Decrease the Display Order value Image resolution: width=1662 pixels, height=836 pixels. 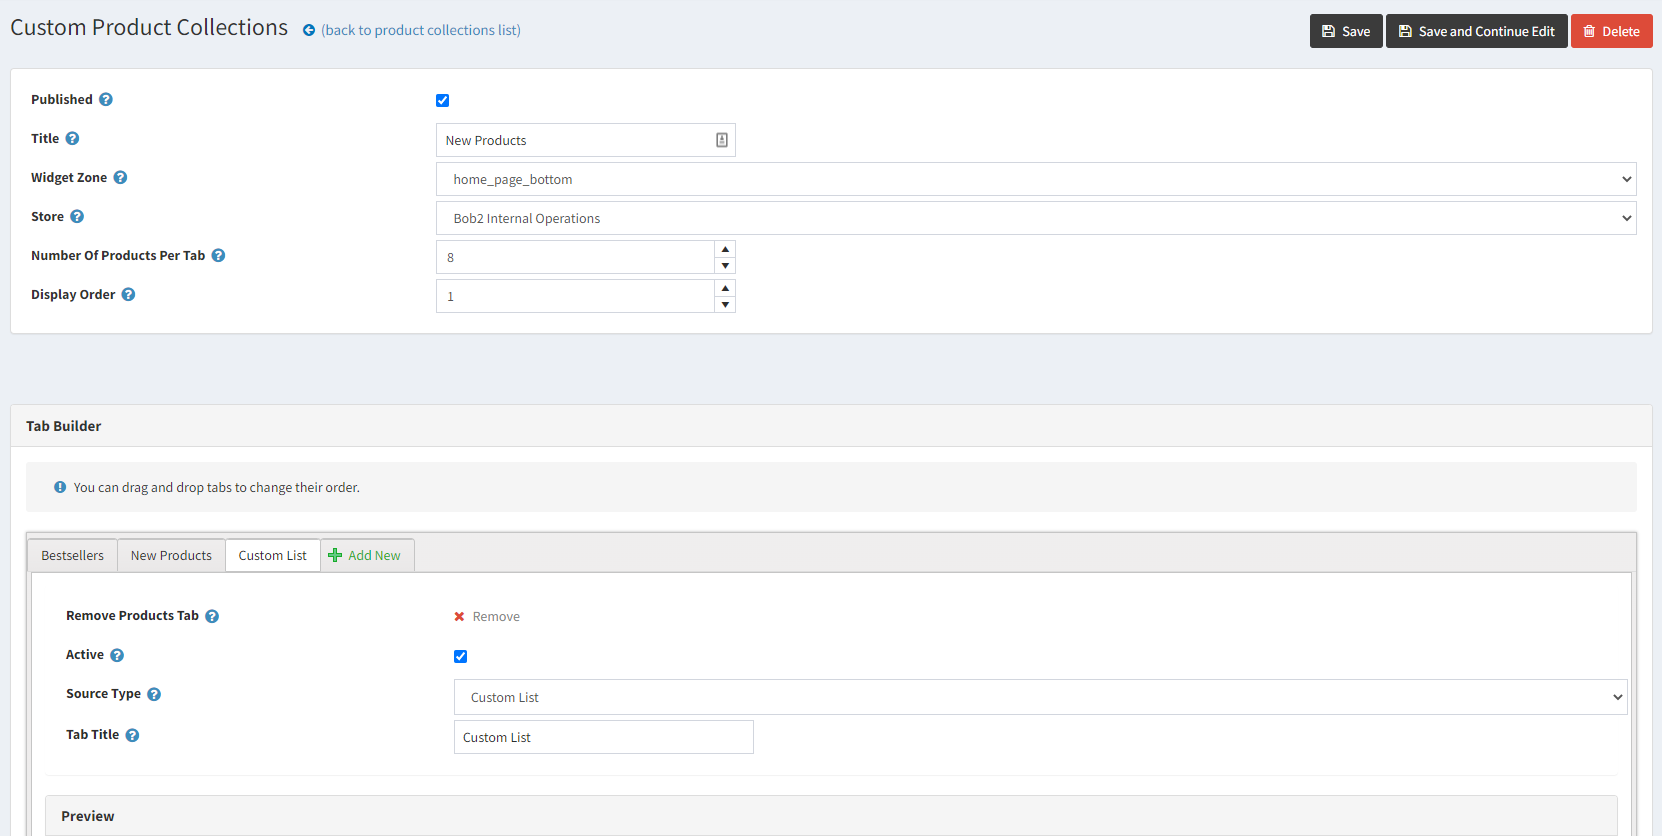(x=725, y=305)
